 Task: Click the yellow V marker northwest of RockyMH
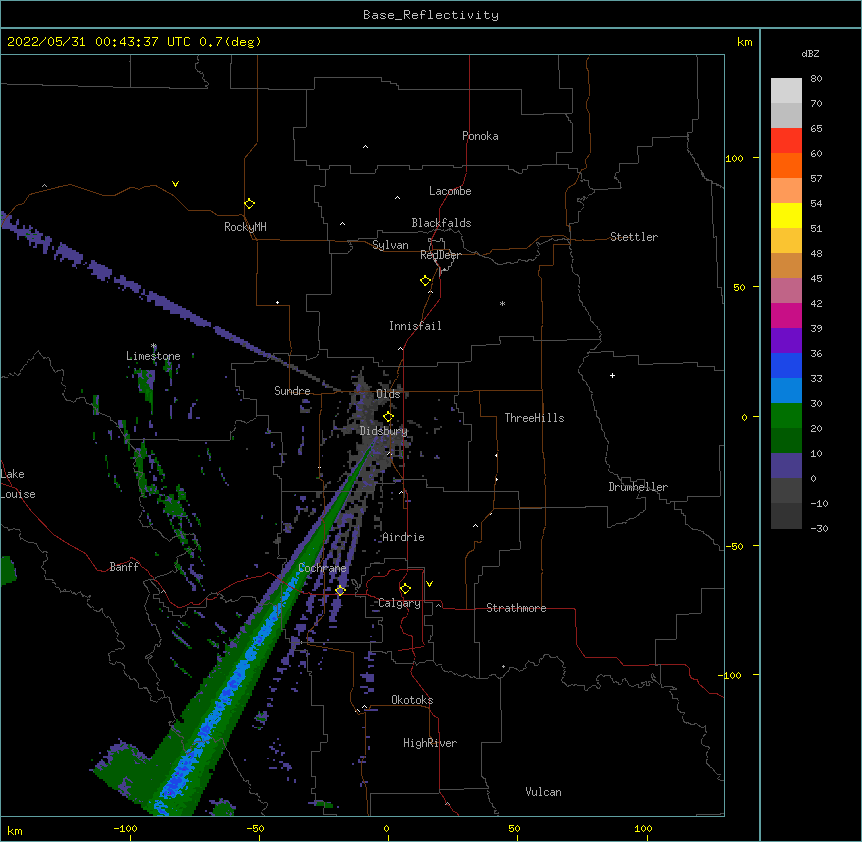(175, 184)
